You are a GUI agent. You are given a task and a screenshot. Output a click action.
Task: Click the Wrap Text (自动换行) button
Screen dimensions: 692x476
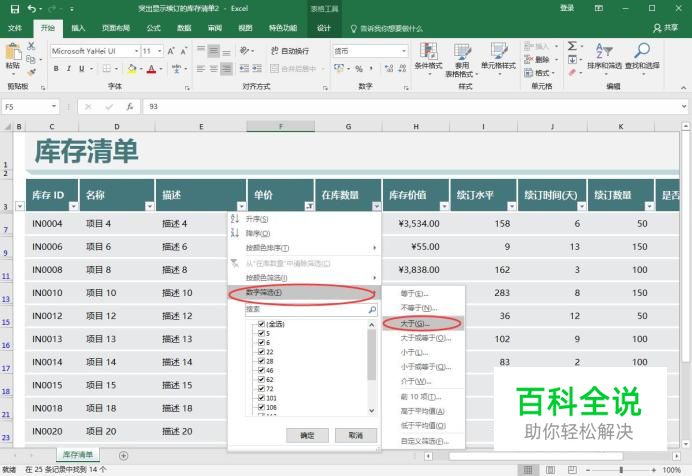pos(290,51)
